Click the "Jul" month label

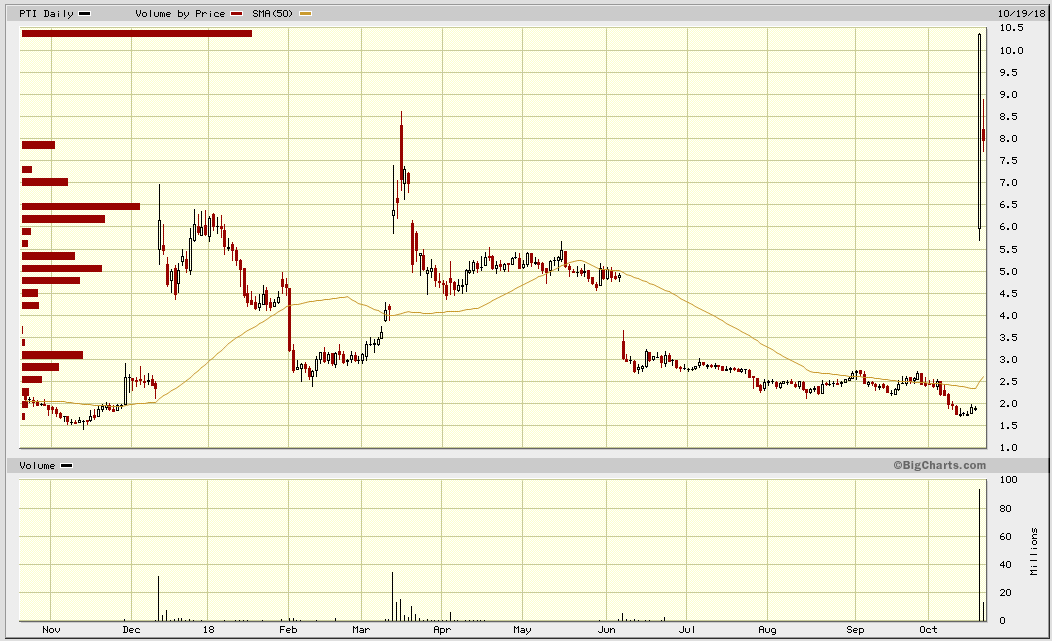[x=687, y=630]
